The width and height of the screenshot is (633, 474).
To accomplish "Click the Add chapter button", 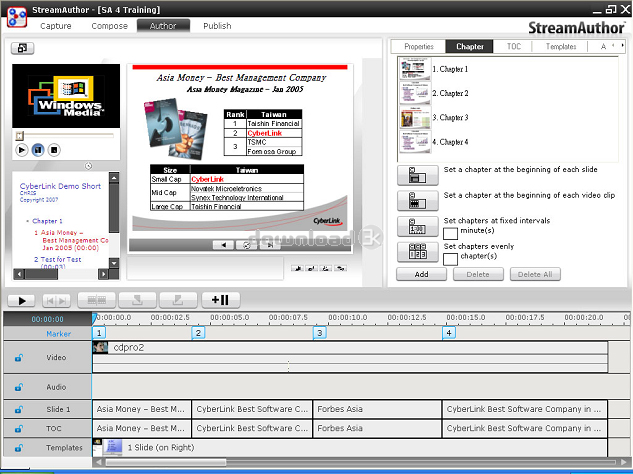I will [x=421, y=275].
